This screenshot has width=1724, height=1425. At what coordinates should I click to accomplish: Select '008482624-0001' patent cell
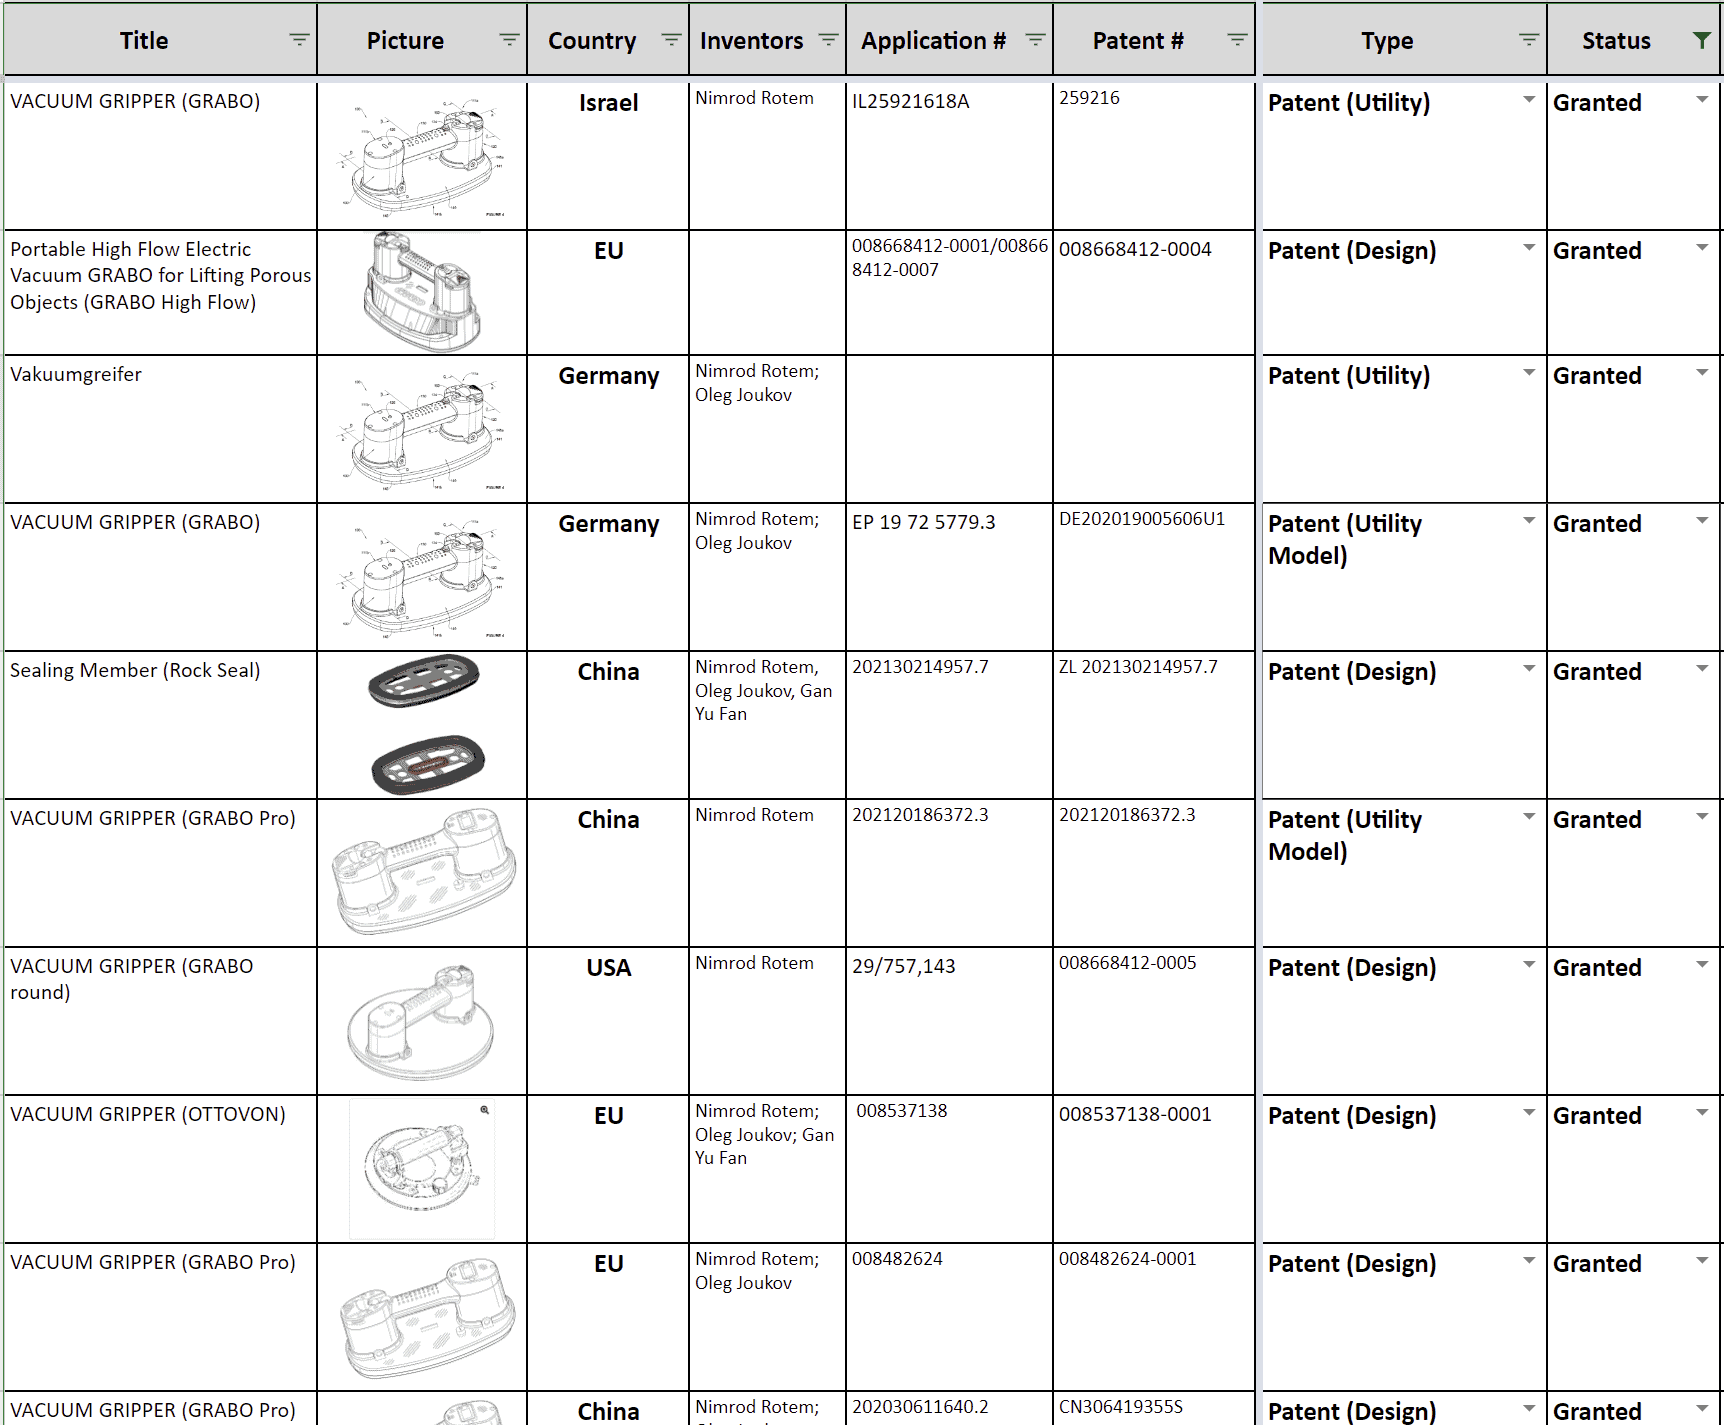1154,1317
